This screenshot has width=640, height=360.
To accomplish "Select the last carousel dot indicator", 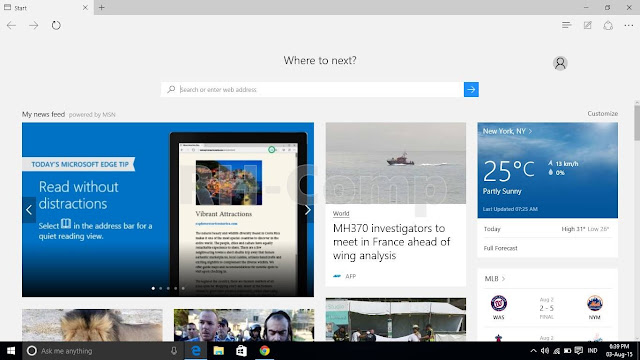I will tap(183, 288).
